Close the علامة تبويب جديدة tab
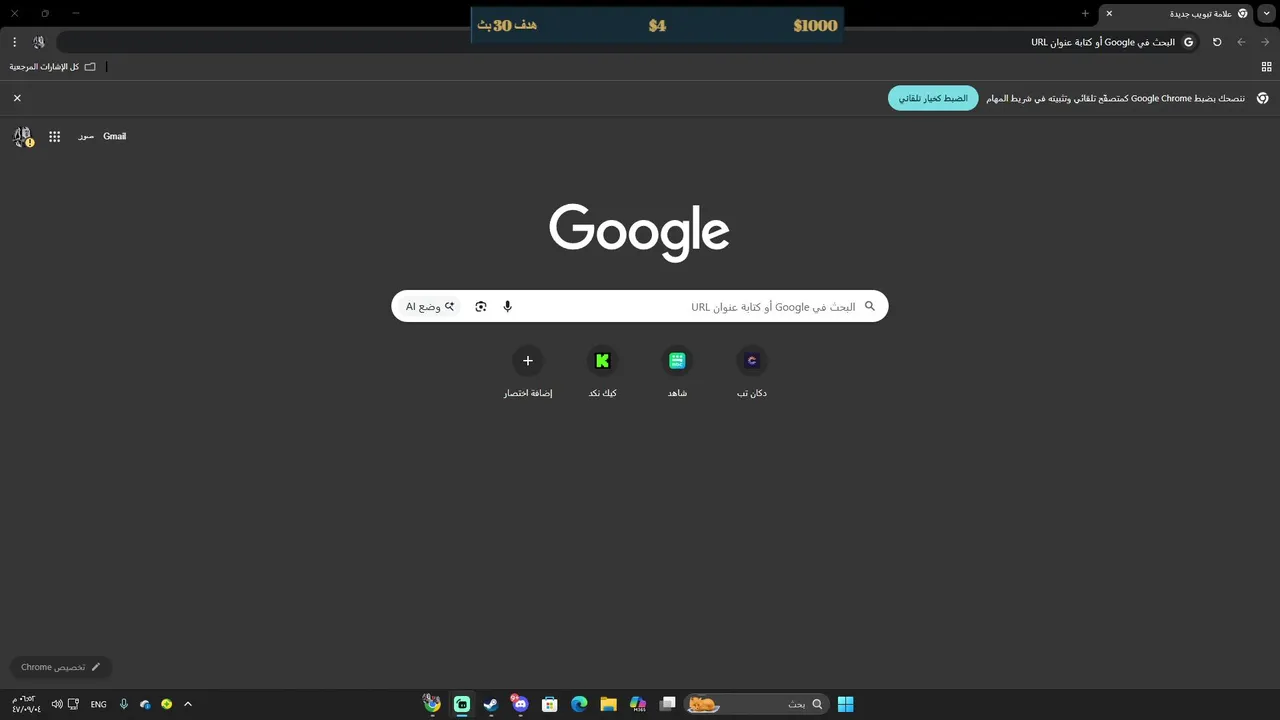The height and width of the screenshot is (720, 1280). (1109, 14)
